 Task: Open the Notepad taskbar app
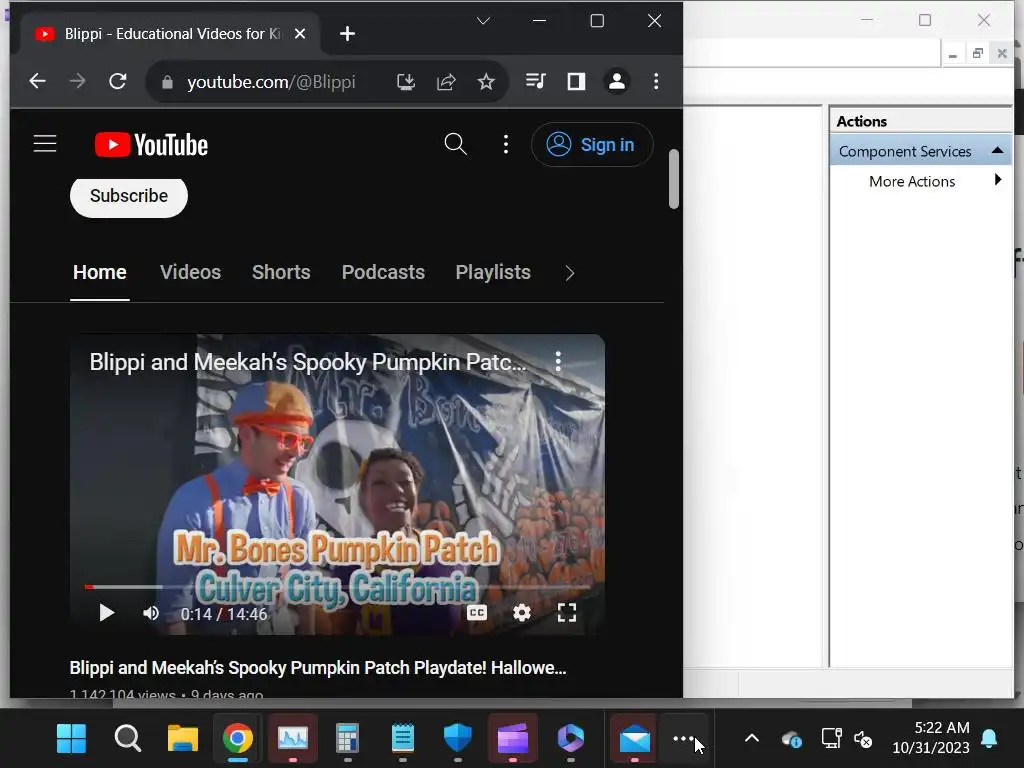click(x=402, y=739)
